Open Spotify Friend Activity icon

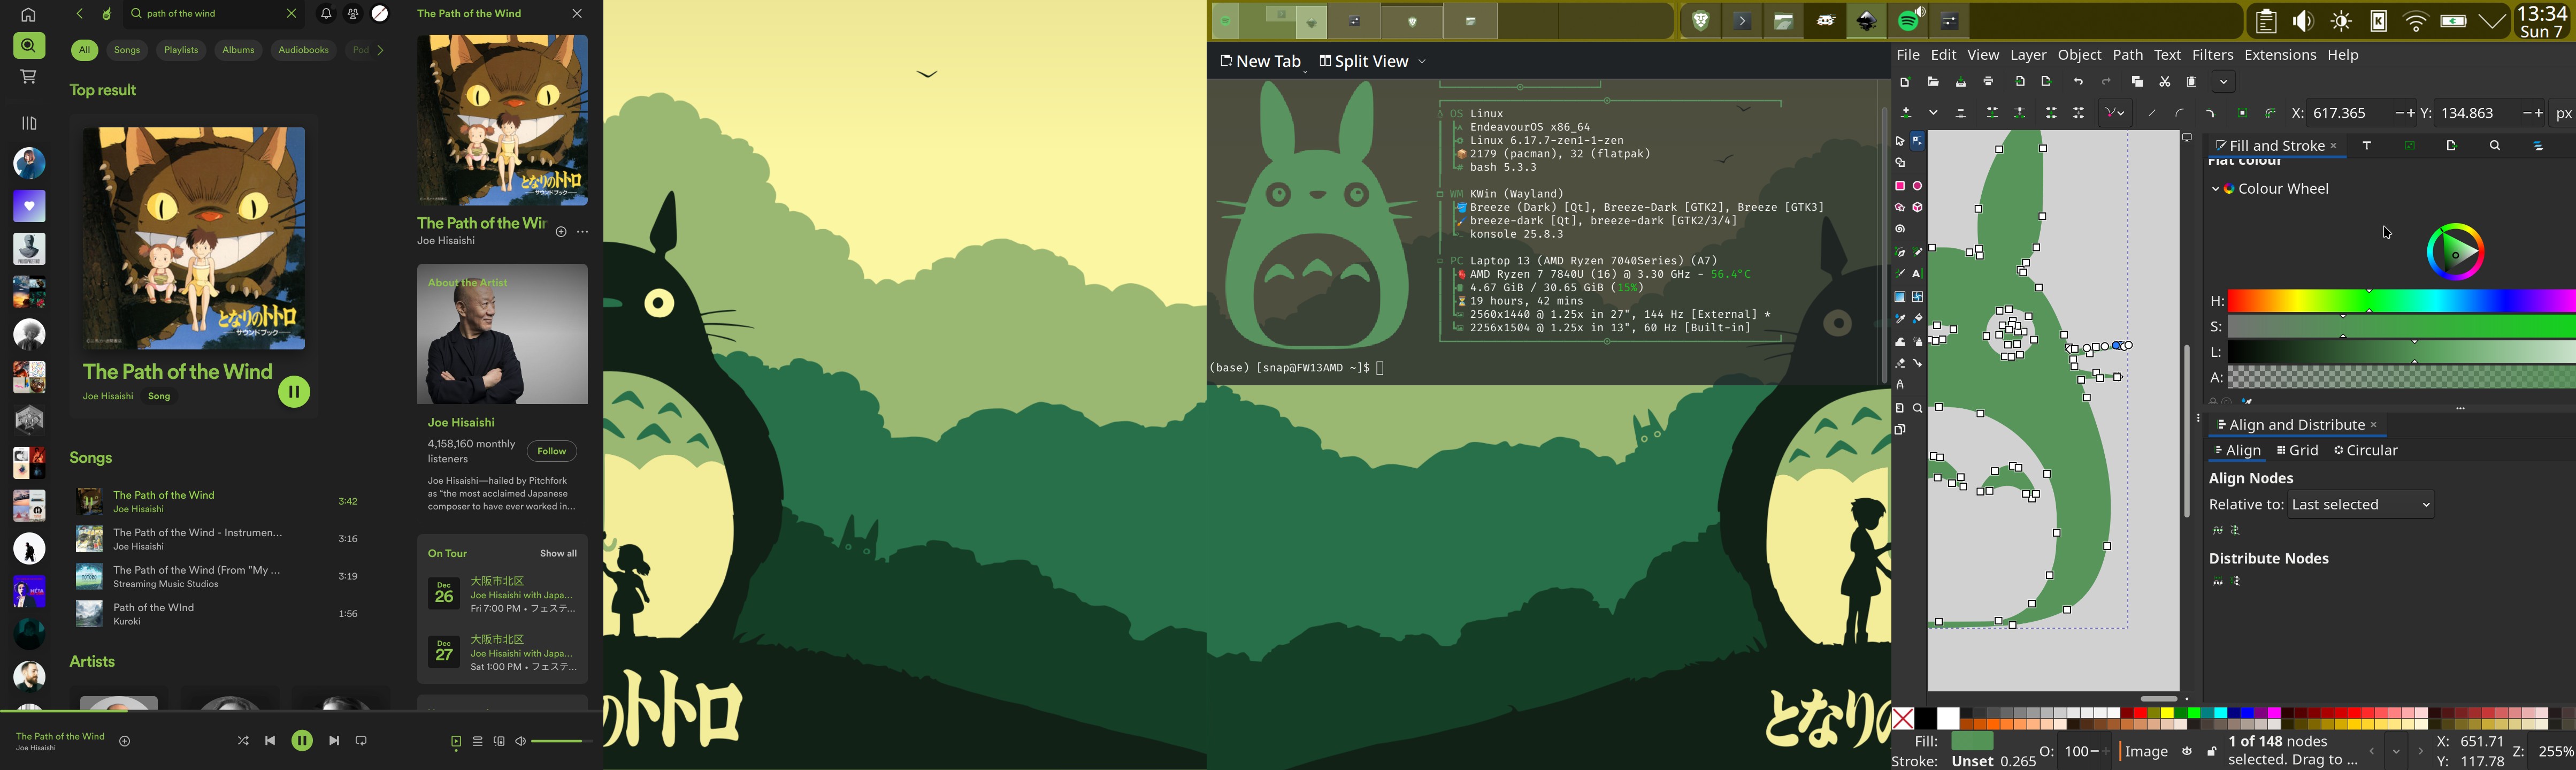pyautogui.click(x=353, y=14)
